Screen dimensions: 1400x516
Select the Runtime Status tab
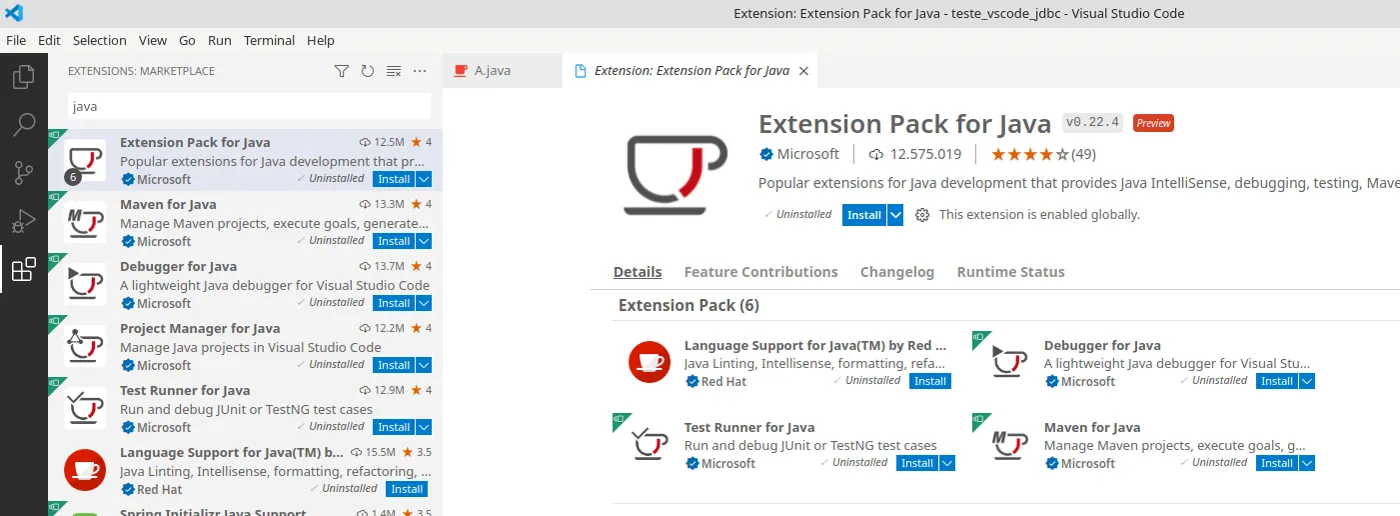point(1011,272)
